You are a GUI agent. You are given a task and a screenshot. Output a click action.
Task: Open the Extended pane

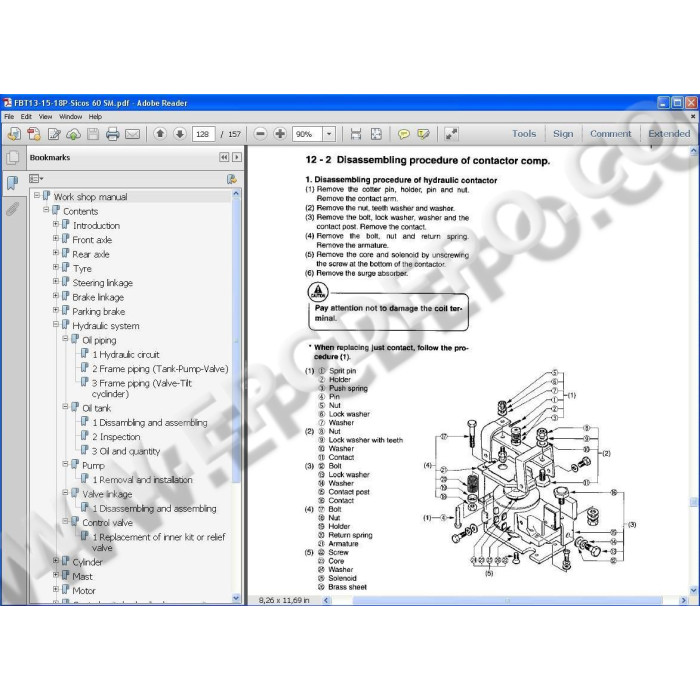[x=669, y=133]
